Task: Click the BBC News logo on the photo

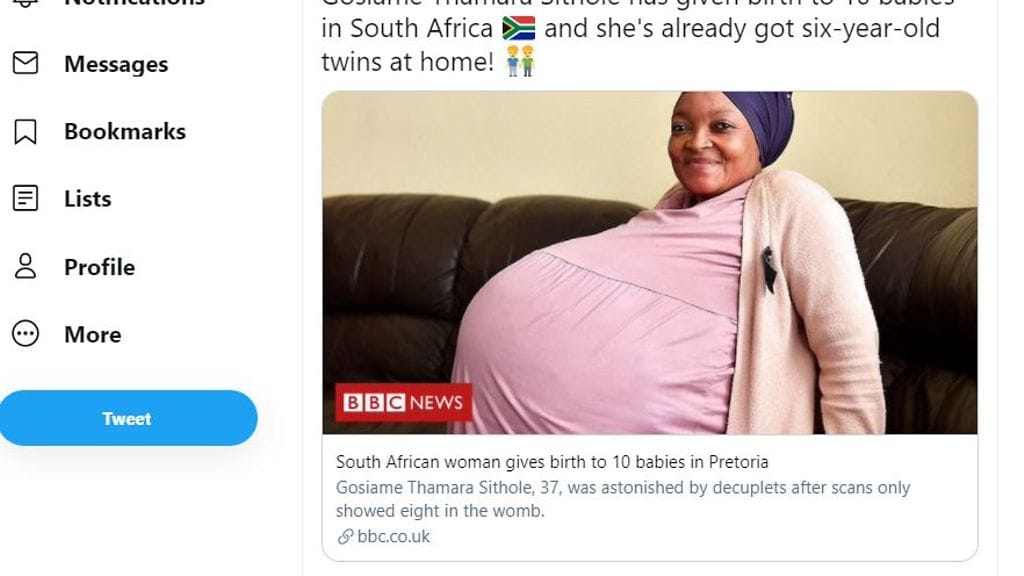Action: 404,402
